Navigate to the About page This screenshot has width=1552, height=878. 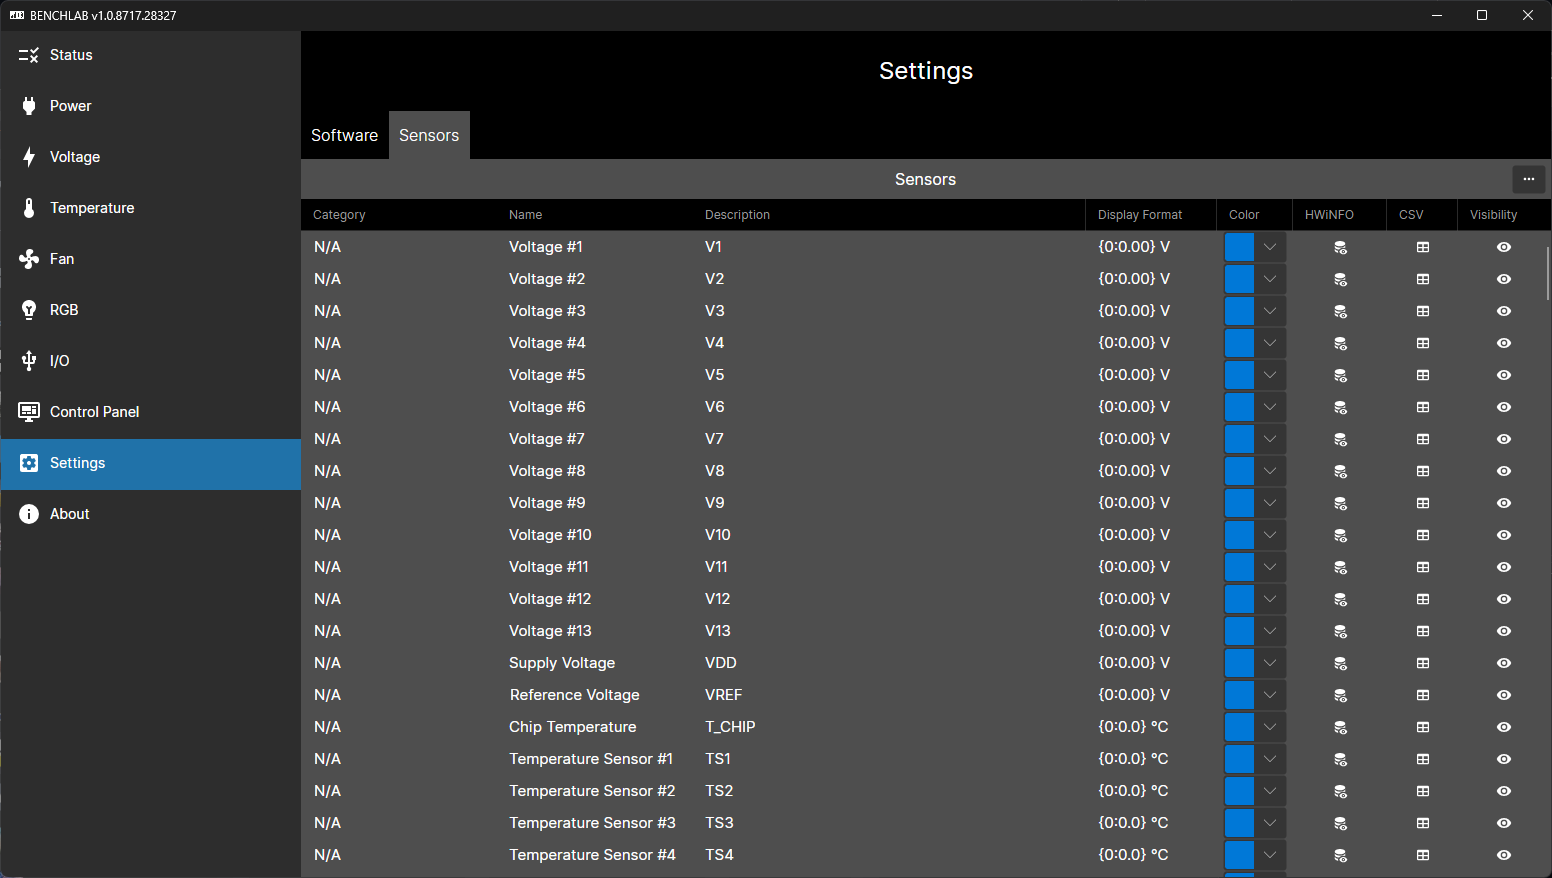coord(69,513)
